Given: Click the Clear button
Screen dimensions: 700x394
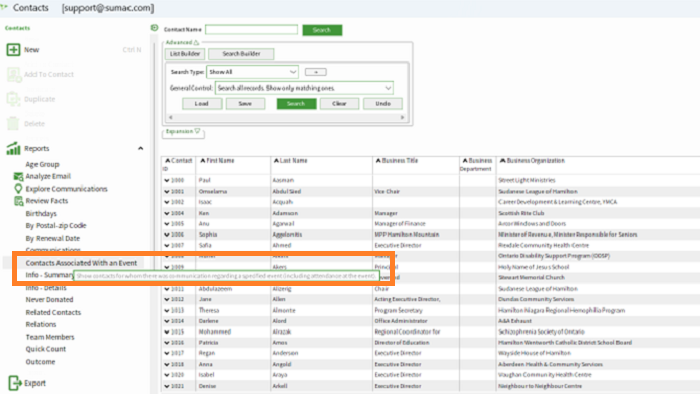Looking at the screenshot, I should coord(339,104).
